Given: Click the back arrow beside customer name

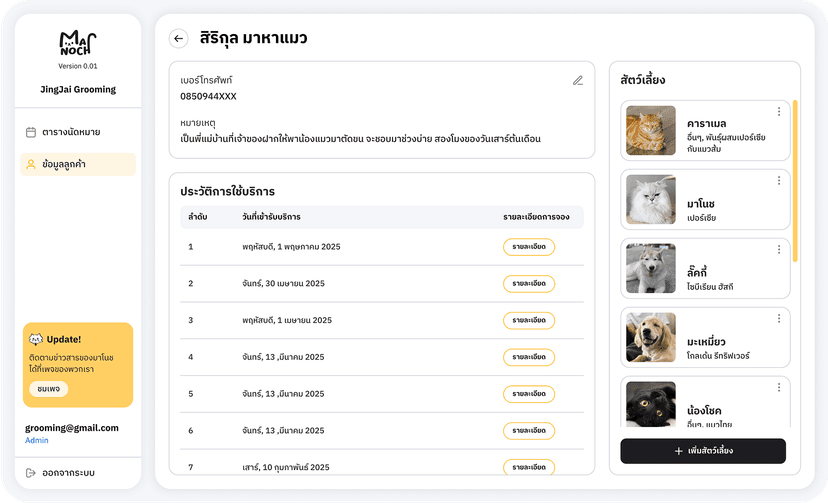Looking at the screenshot, I should (x=179, y=39).
